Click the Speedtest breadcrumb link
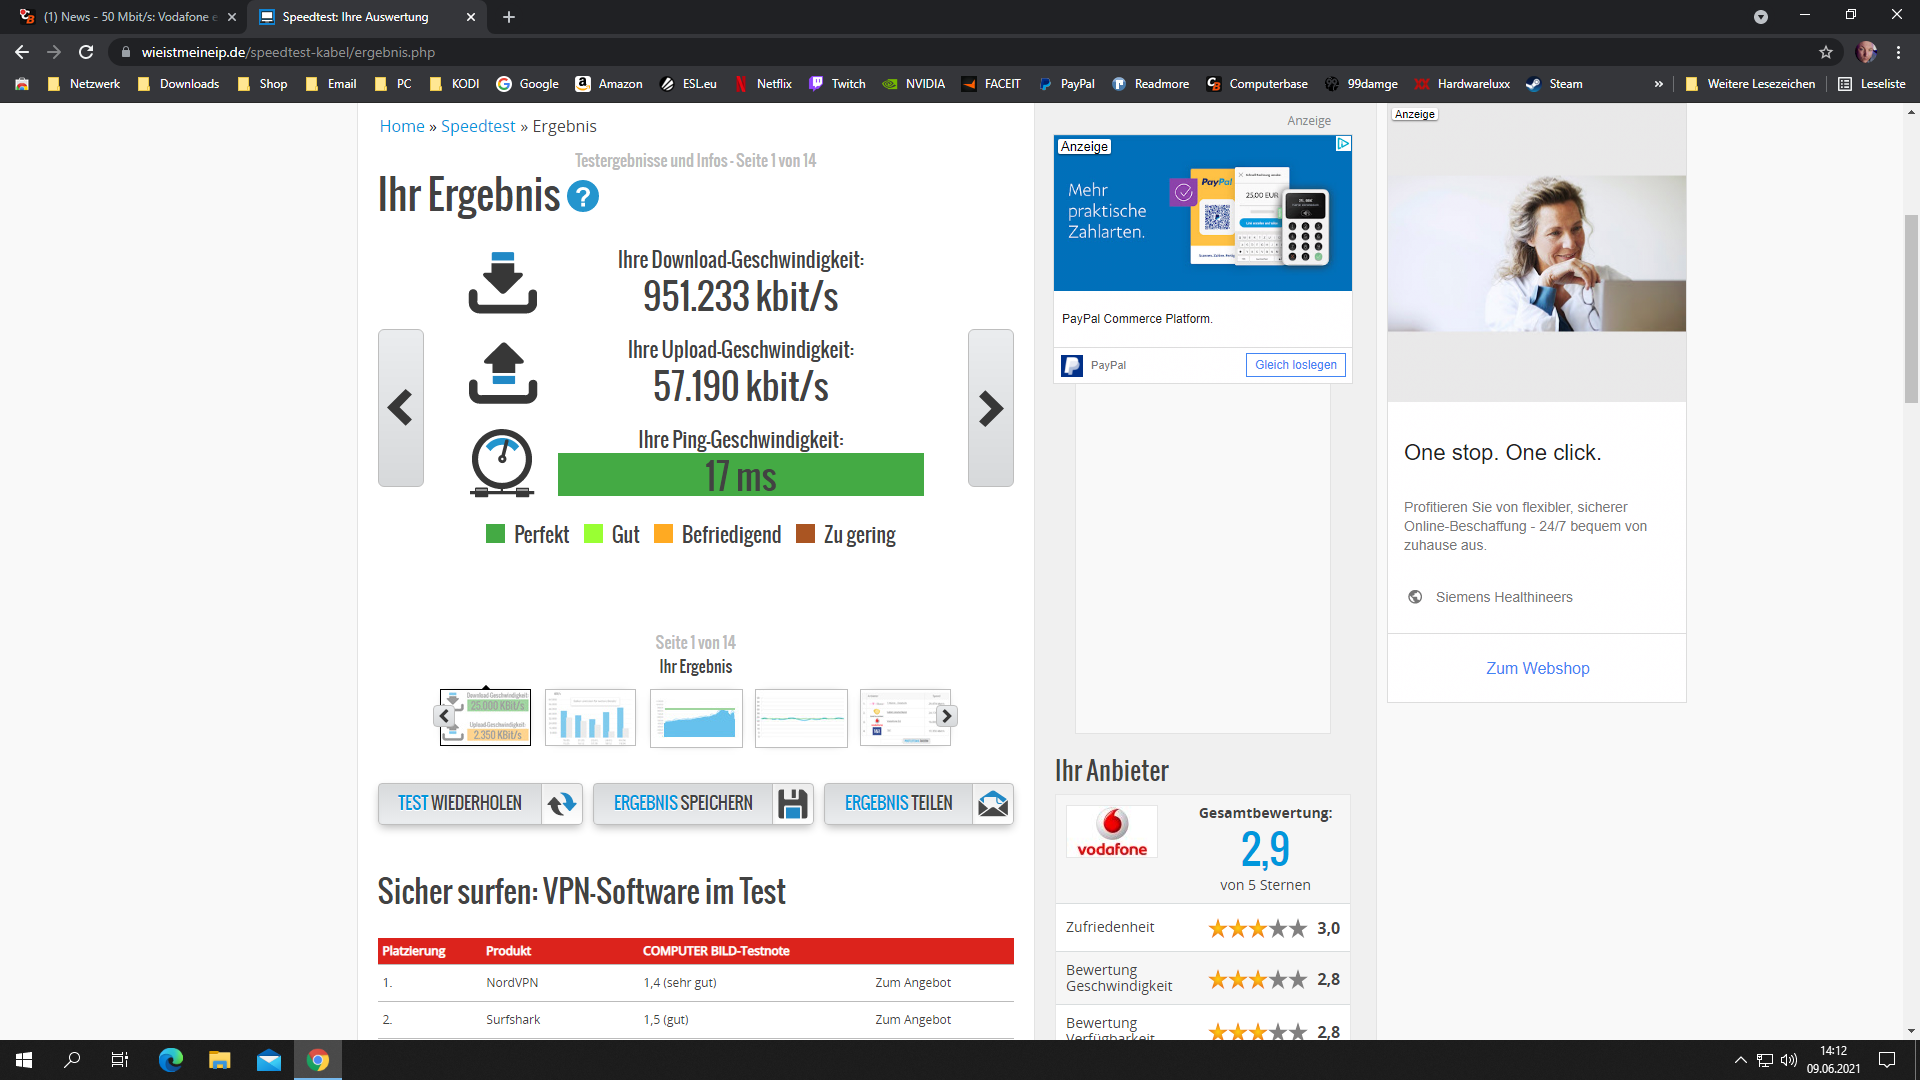This screenshot has height=1080, width=1920. pyautogui.click(x=478, y=126)
